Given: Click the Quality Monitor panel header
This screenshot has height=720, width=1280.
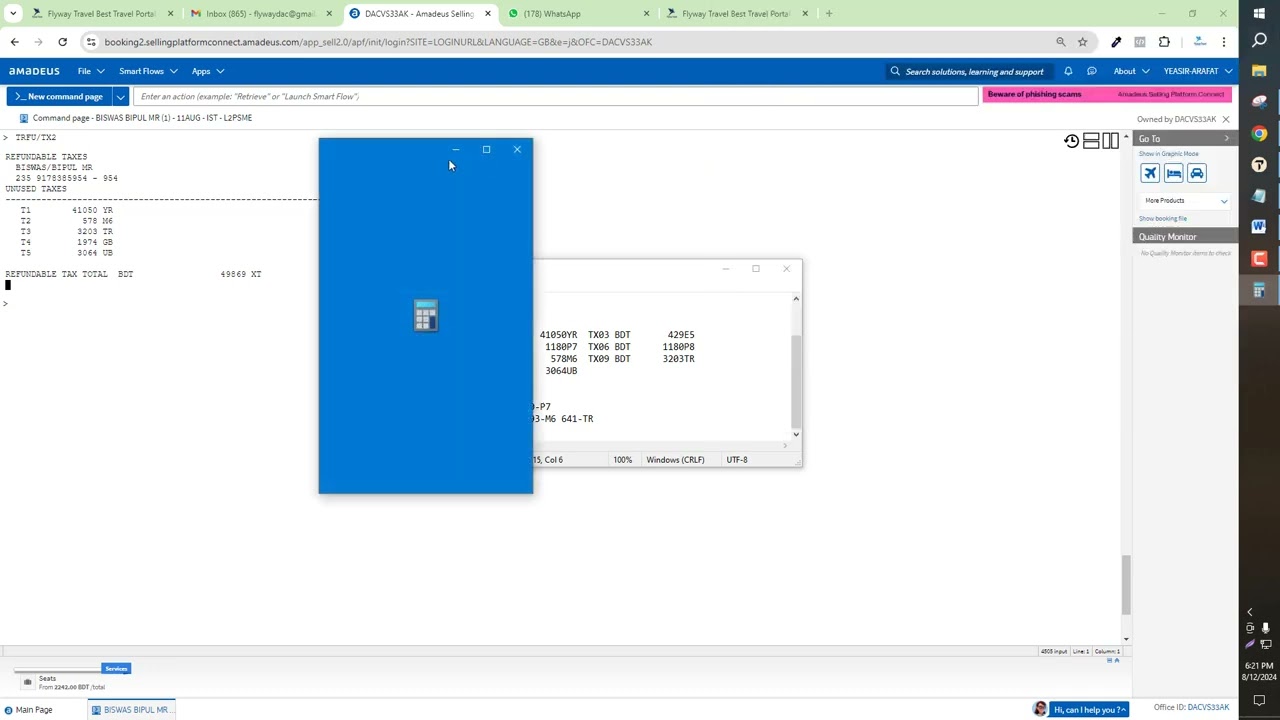Looking at the screenshot, I should [x=1185, y=237].
